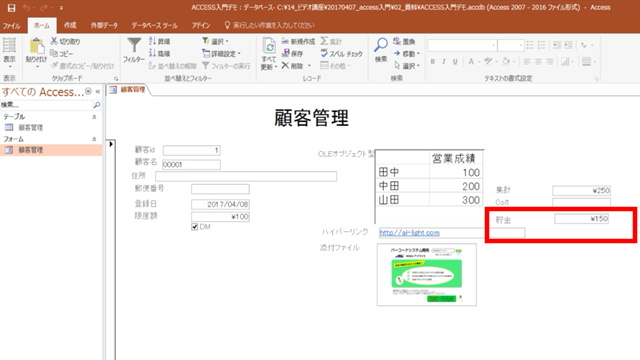Switch to データベース ツール tab
This screenshot has height=360, width=640.
tap(154, 25)
